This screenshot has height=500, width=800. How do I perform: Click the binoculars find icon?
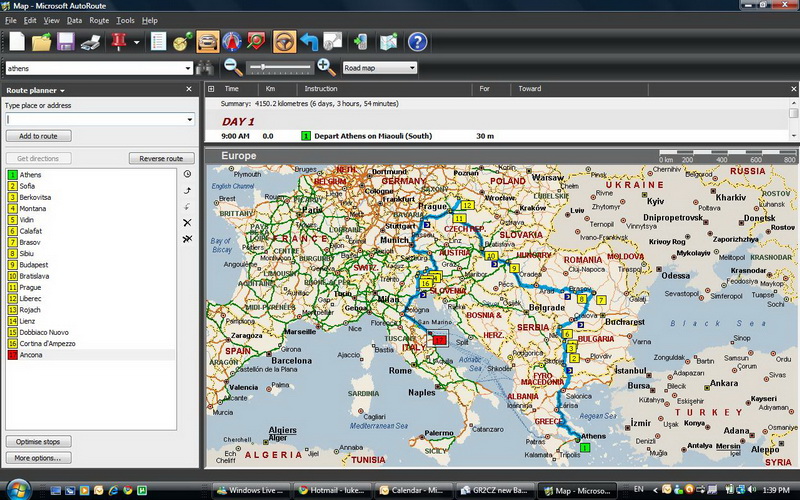[205, 67]
